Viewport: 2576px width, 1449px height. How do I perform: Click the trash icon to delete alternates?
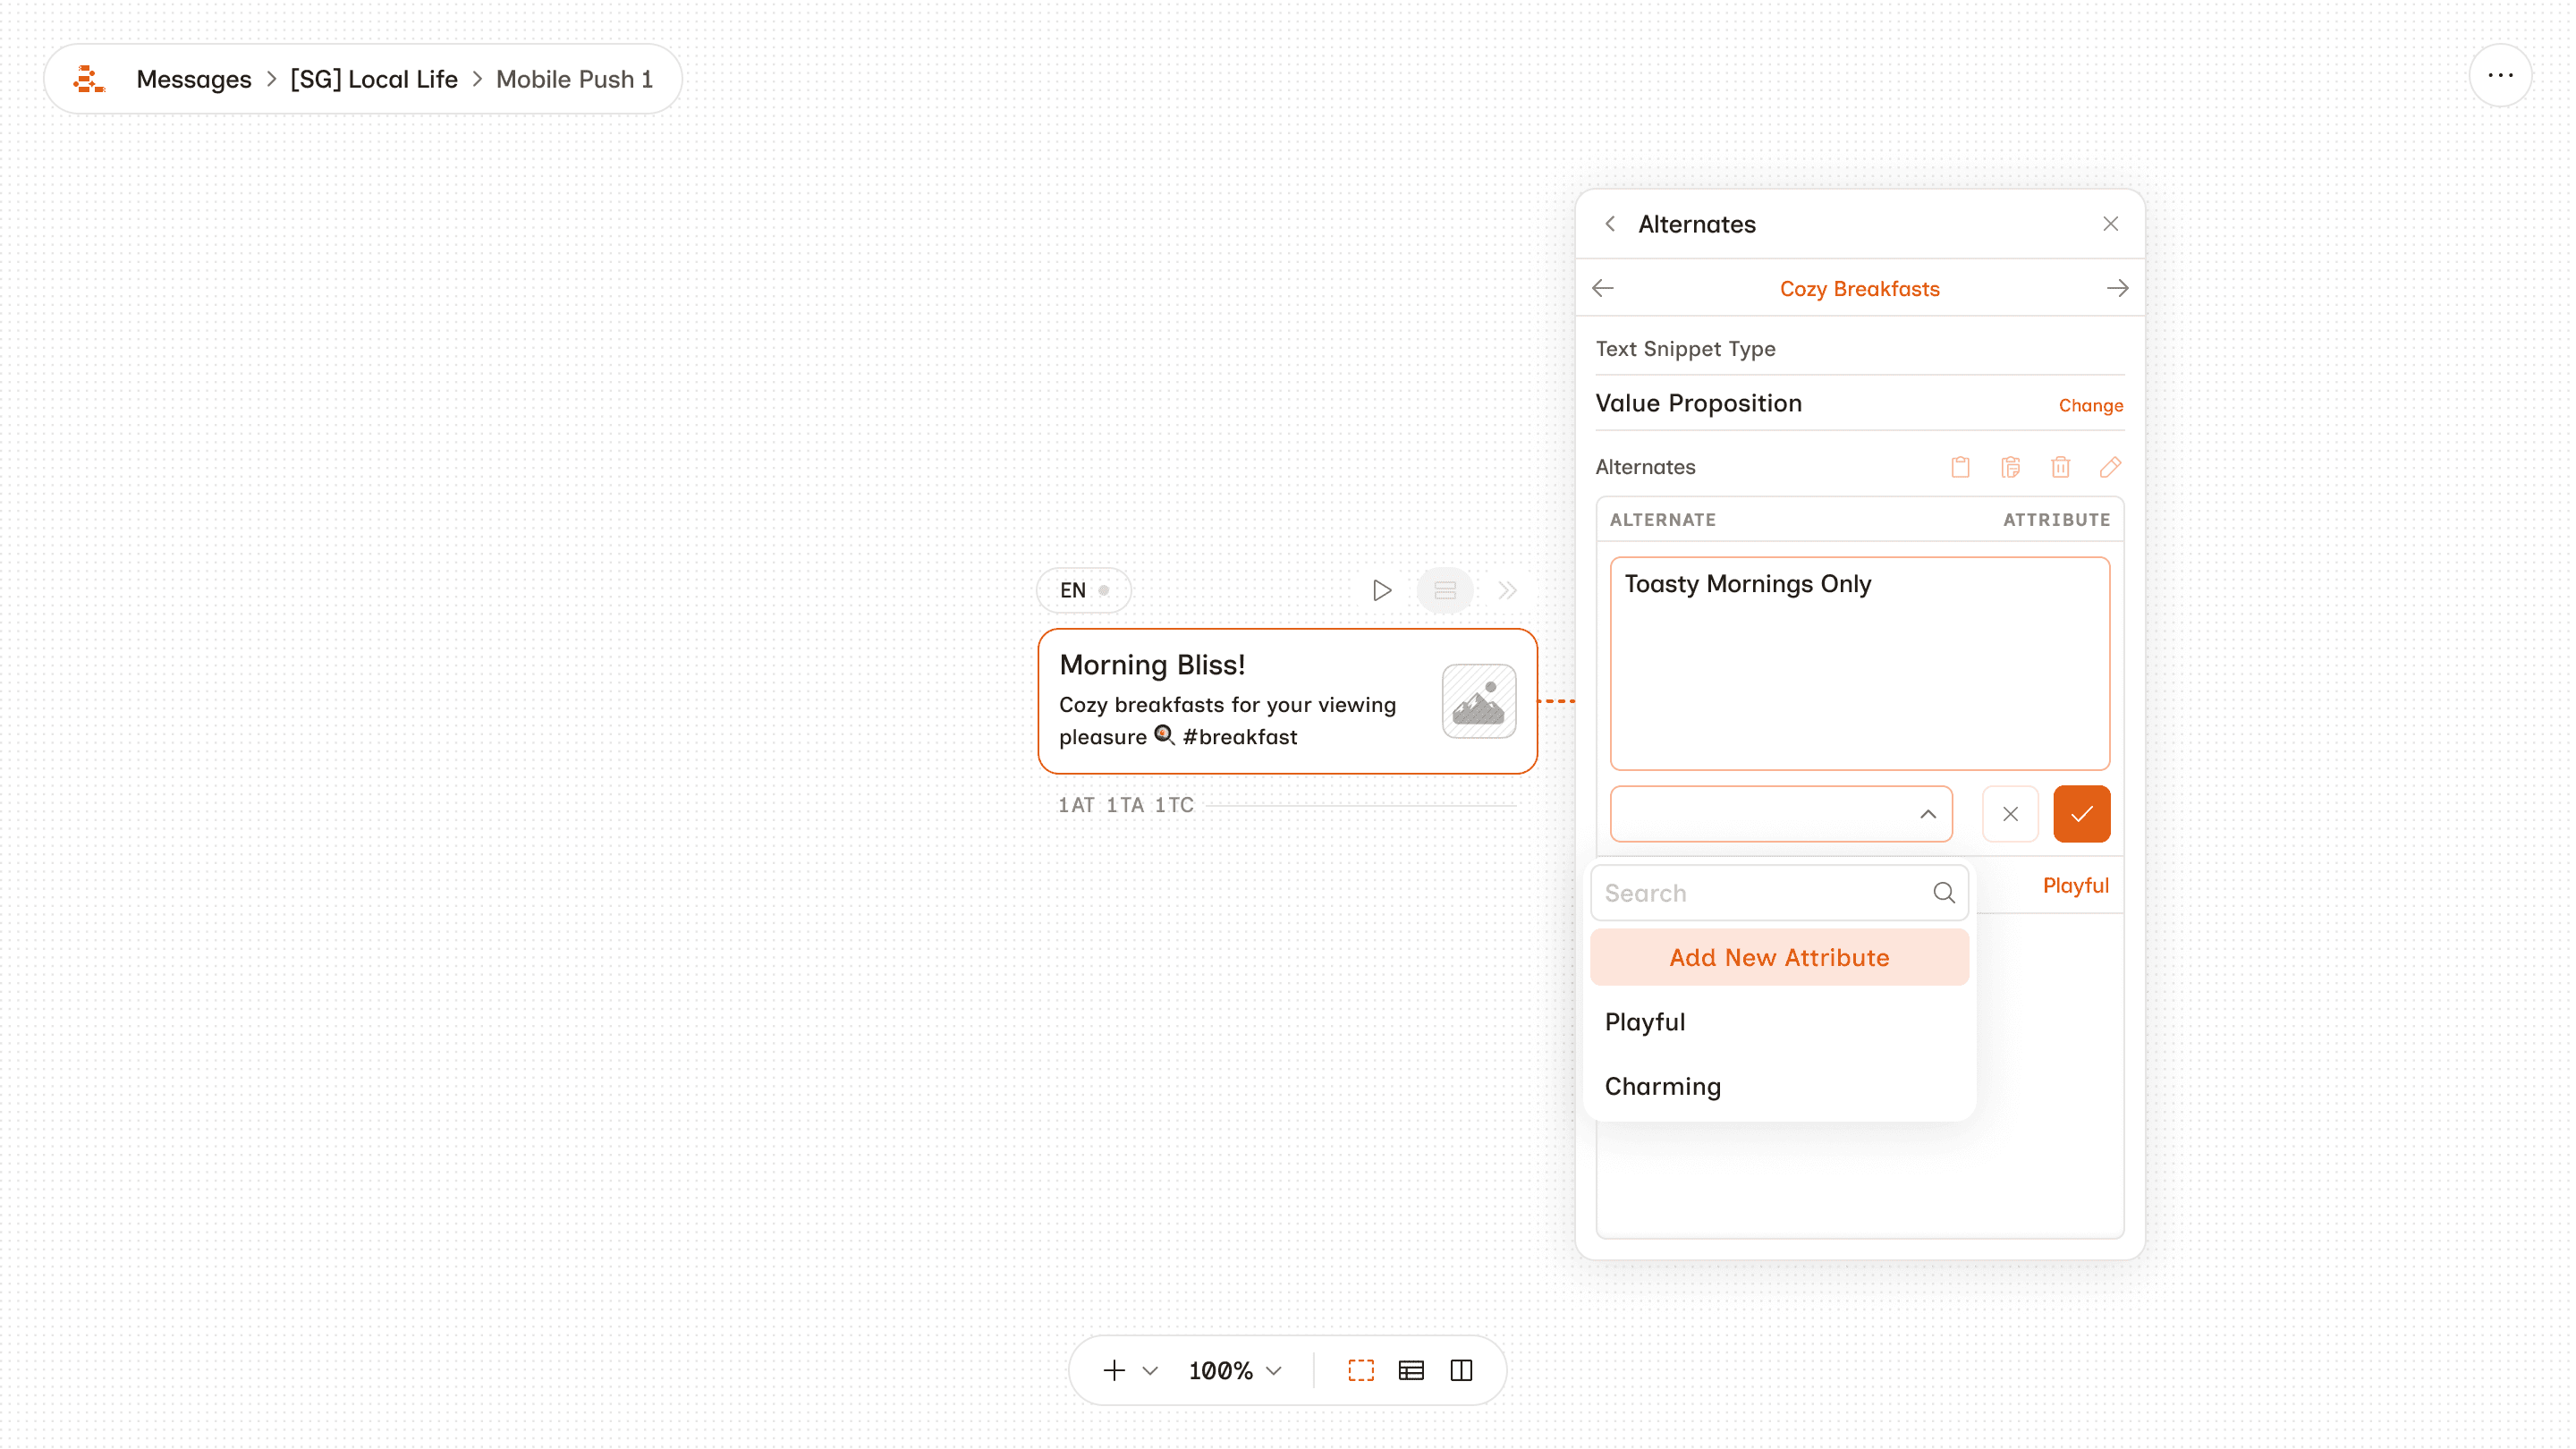[x=2060, y=467]
